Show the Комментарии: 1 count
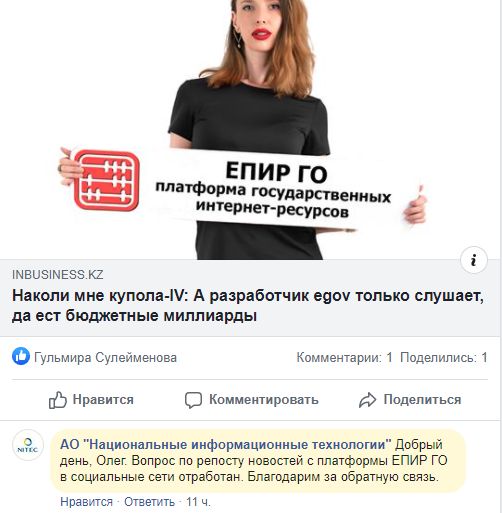Screen dimensions: 502x513 point(344,358)
